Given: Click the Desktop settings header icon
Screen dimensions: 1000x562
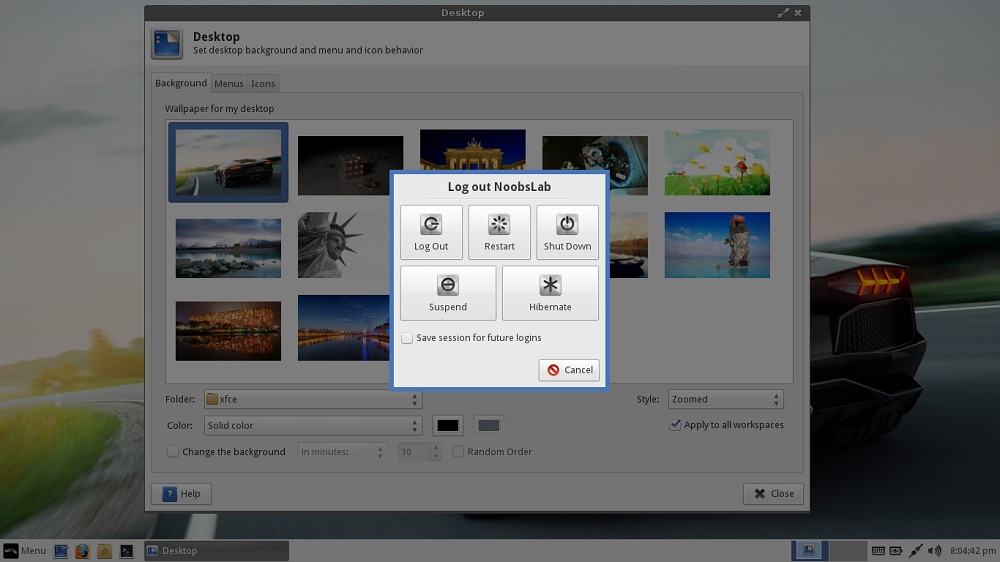Looking at the screenshot, I should tap(167, 43).
